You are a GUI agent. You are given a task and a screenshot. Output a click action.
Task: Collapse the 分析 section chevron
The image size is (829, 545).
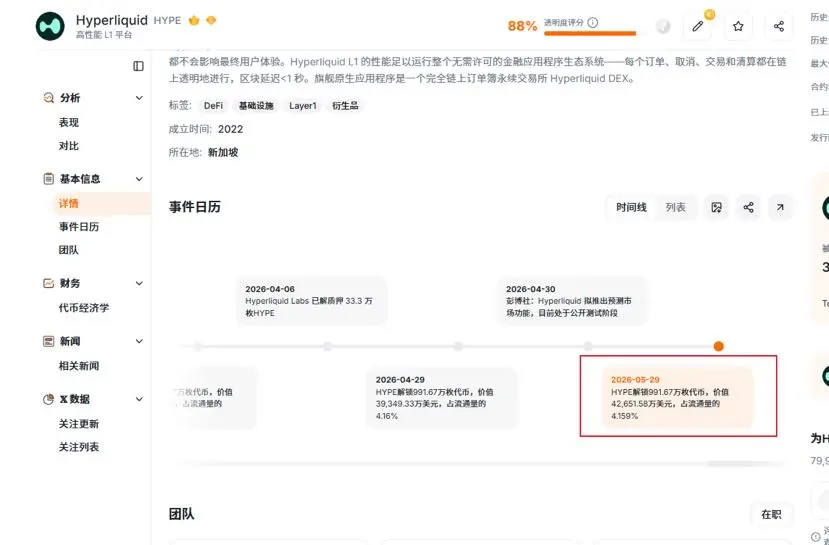pos(139,98)
